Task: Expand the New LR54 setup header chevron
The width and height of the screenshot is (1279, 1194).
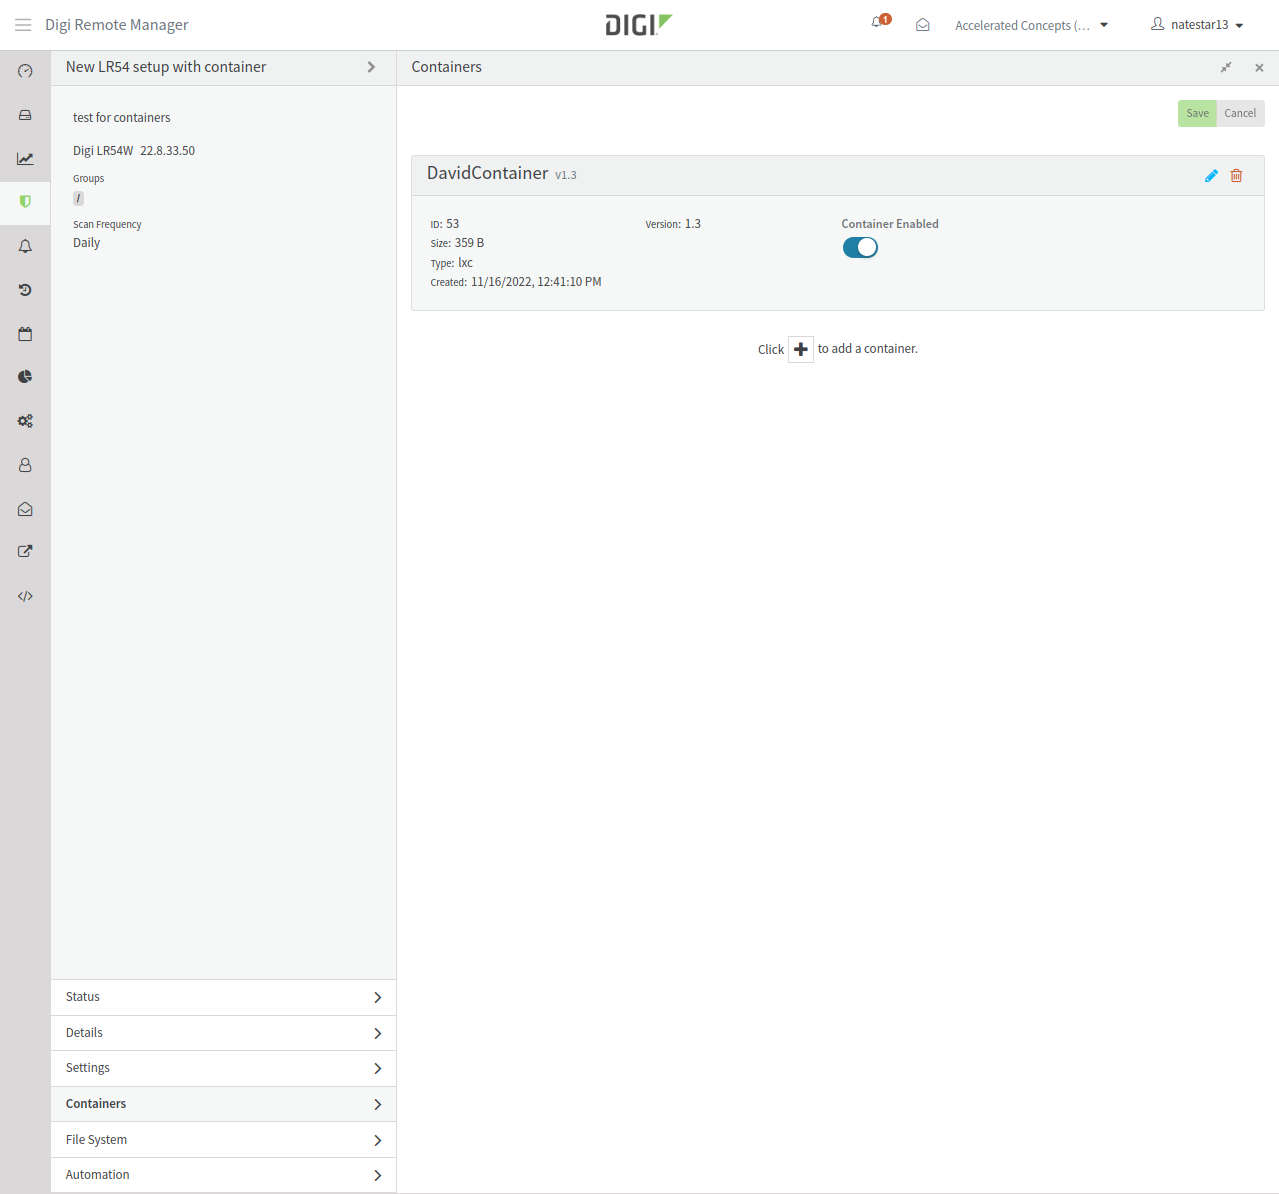Action: coord(371,67)
